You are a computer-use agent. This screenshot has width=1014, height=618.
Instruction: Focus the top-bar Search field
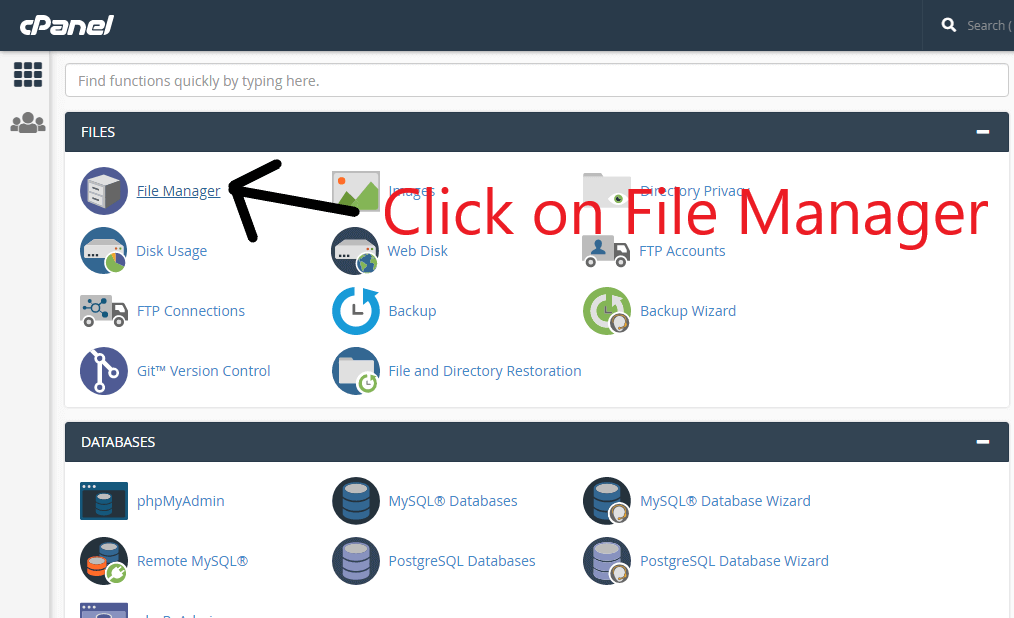click(x=989, y=25)
